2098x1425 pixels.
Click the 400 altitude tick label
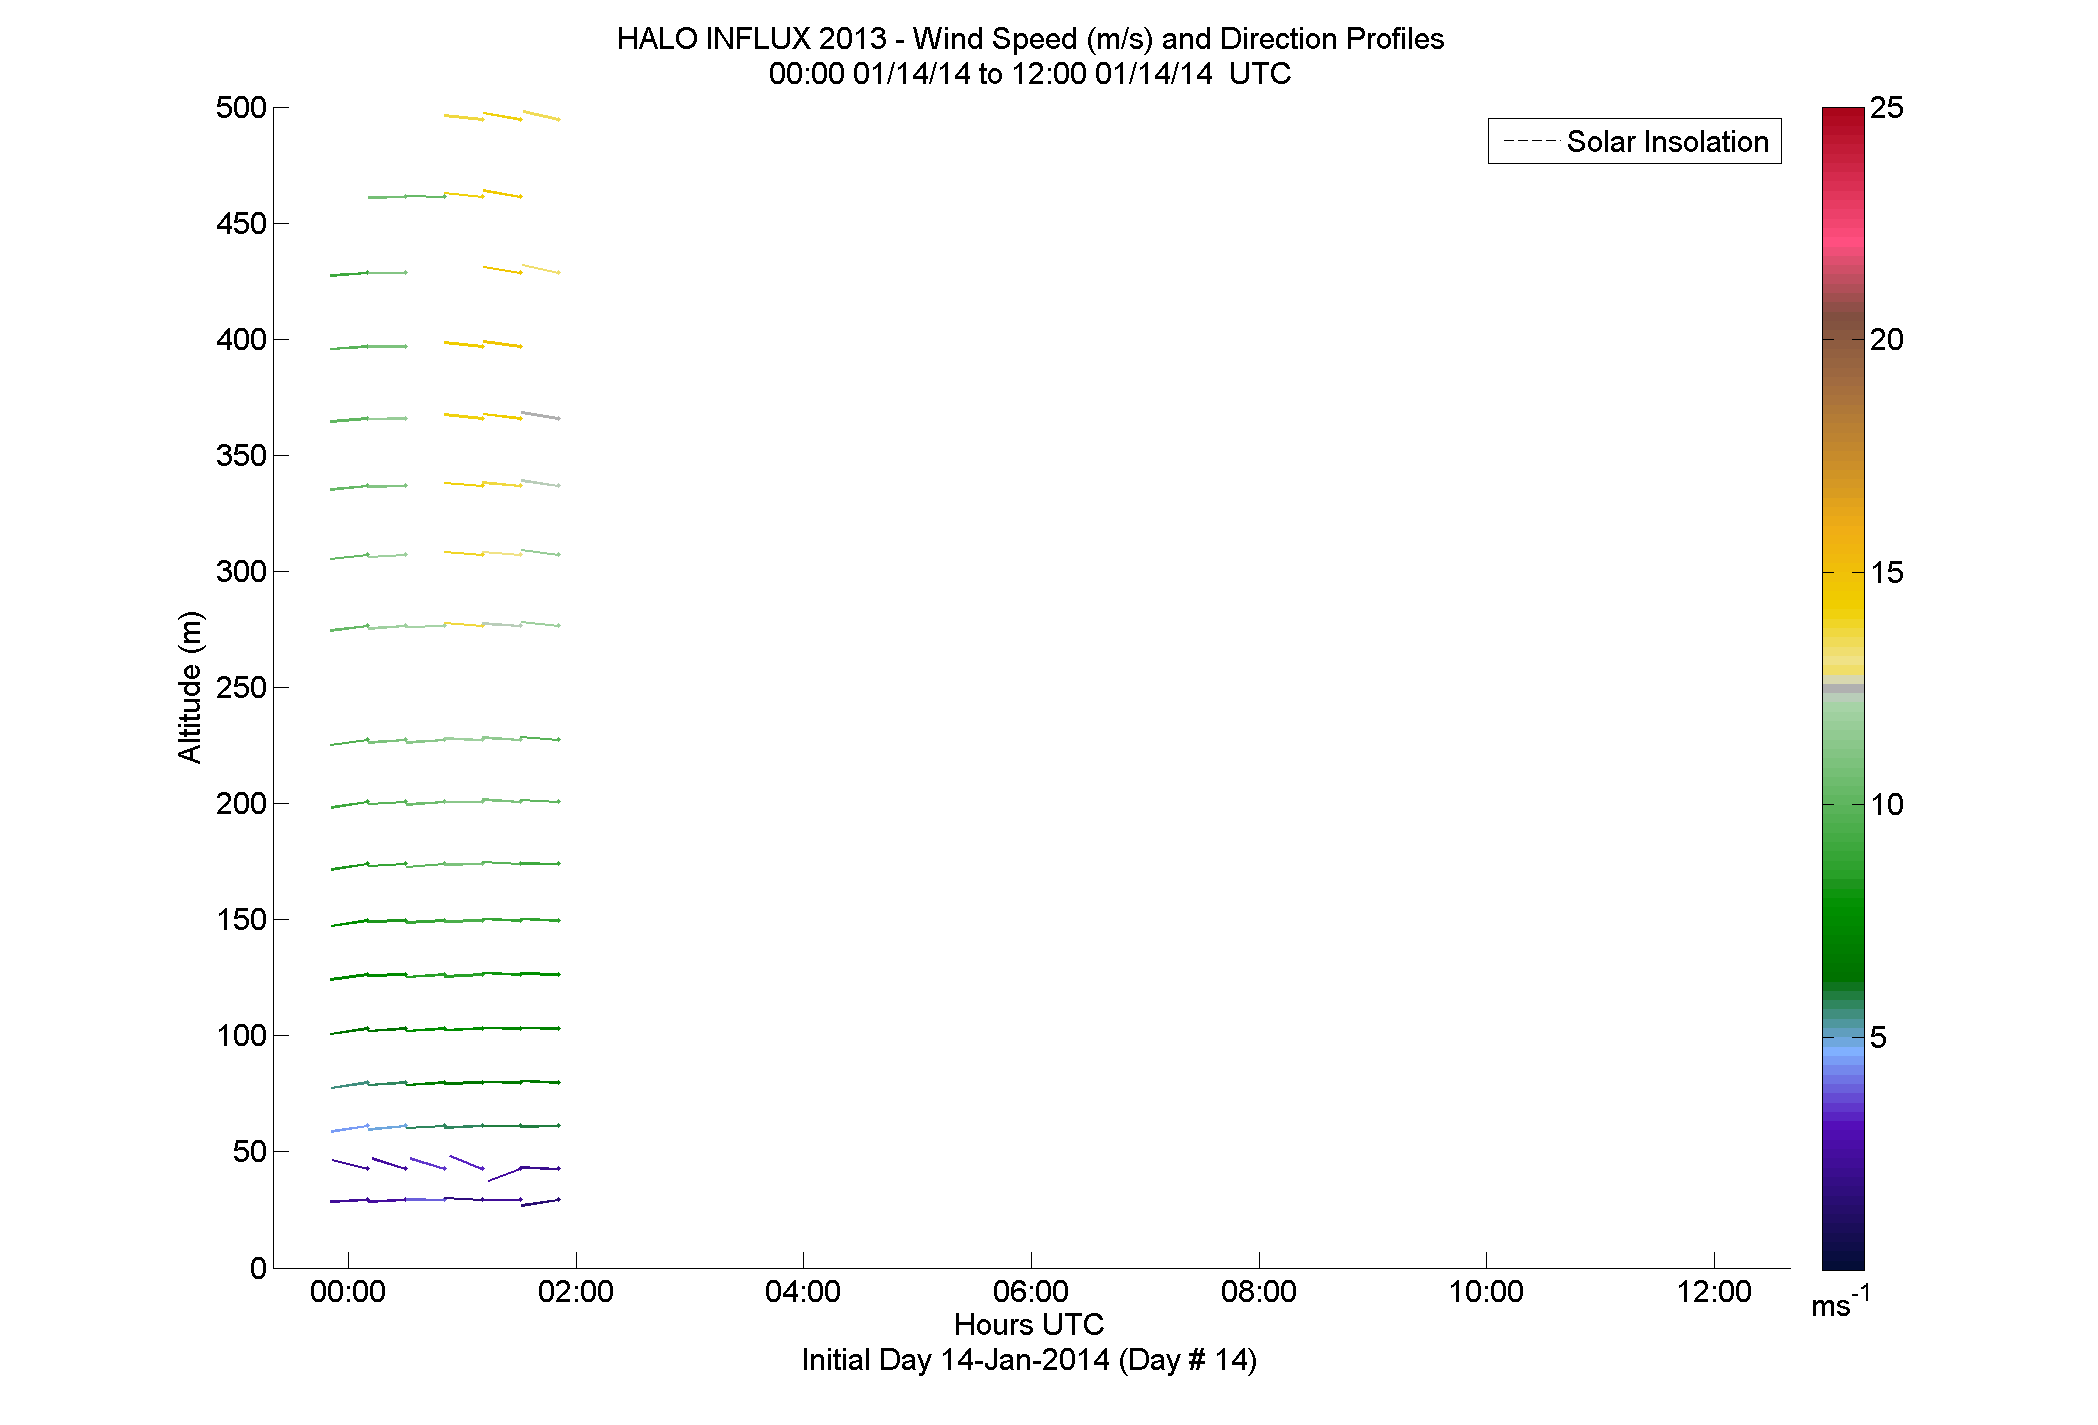coord(241,340)
